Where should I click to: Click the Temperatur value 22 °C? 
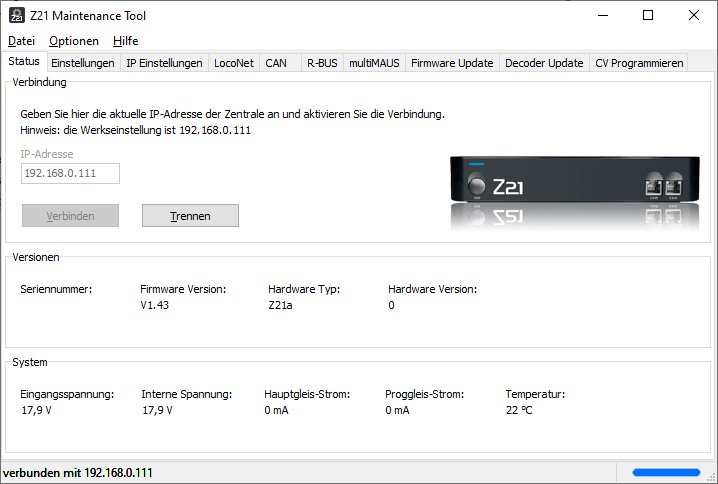(x=519, y=410)
